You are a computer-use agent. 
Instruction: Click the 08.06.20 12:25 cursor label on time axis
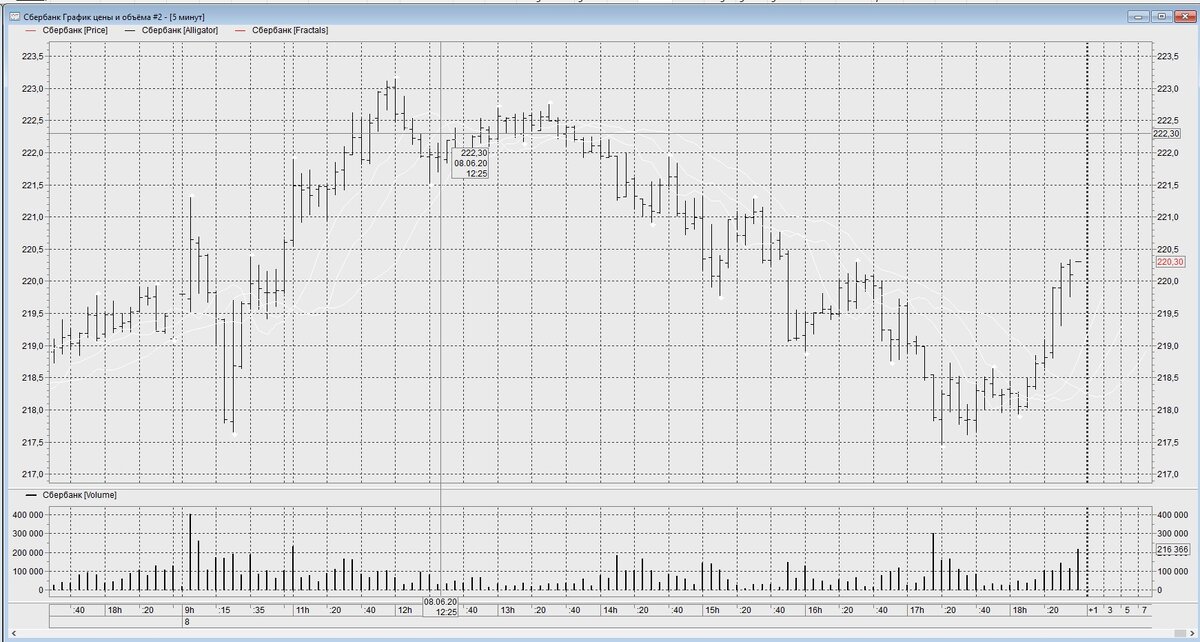click(x=440, y=605)
